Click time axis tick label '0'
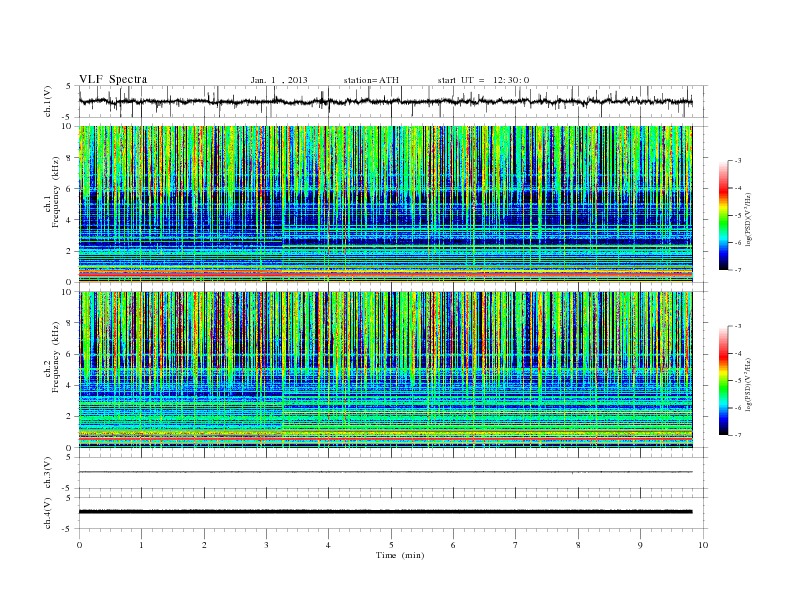The width and height of the screenshot is (792, 612). coord(79,545)
